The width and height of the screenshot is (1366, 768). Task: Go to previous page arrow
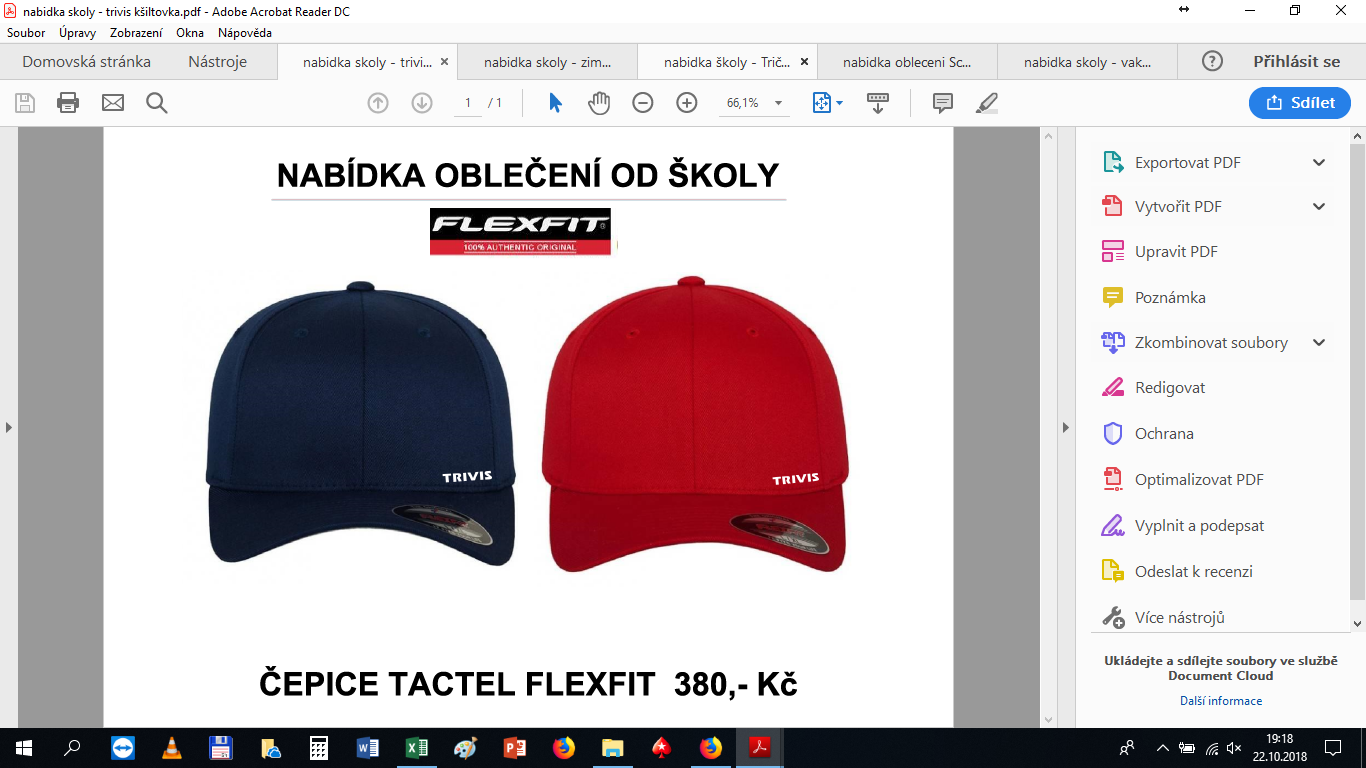point(378,103)
